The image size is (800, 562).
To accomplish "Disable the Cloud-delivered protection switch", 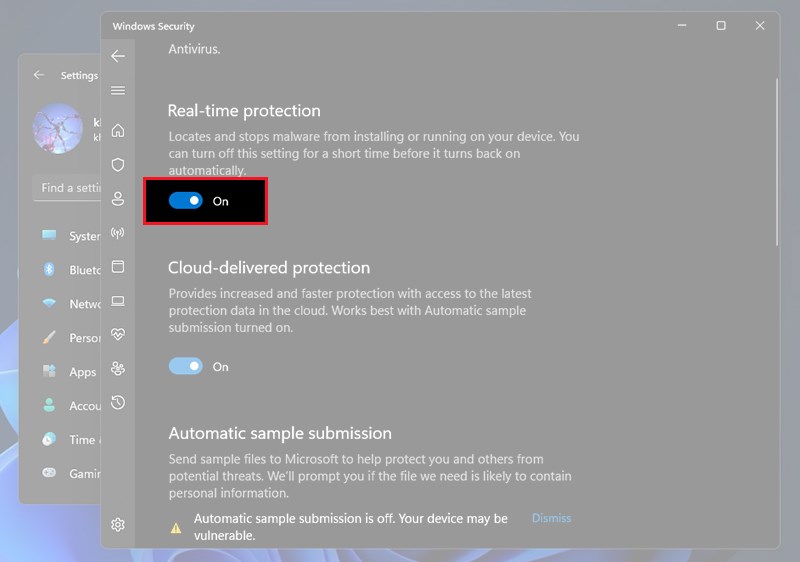I will 186,367.
